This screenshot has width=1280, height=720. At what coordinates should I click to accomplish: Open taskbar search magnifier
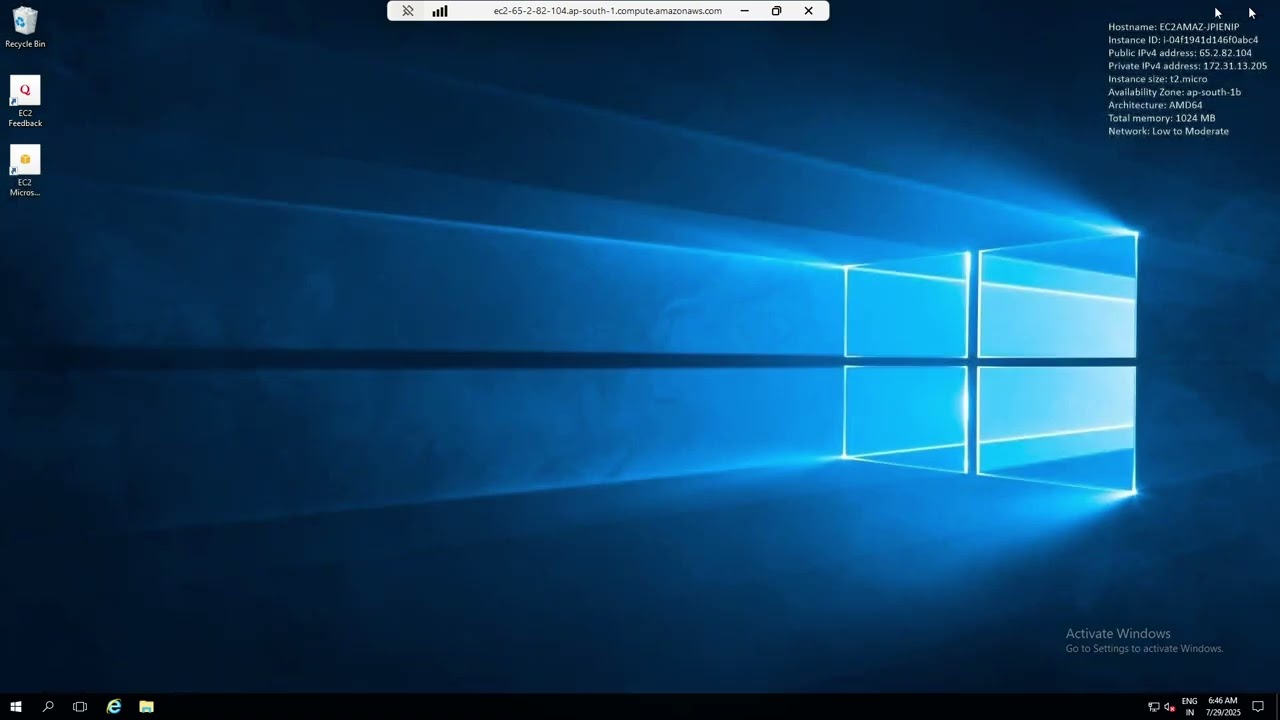48,707
